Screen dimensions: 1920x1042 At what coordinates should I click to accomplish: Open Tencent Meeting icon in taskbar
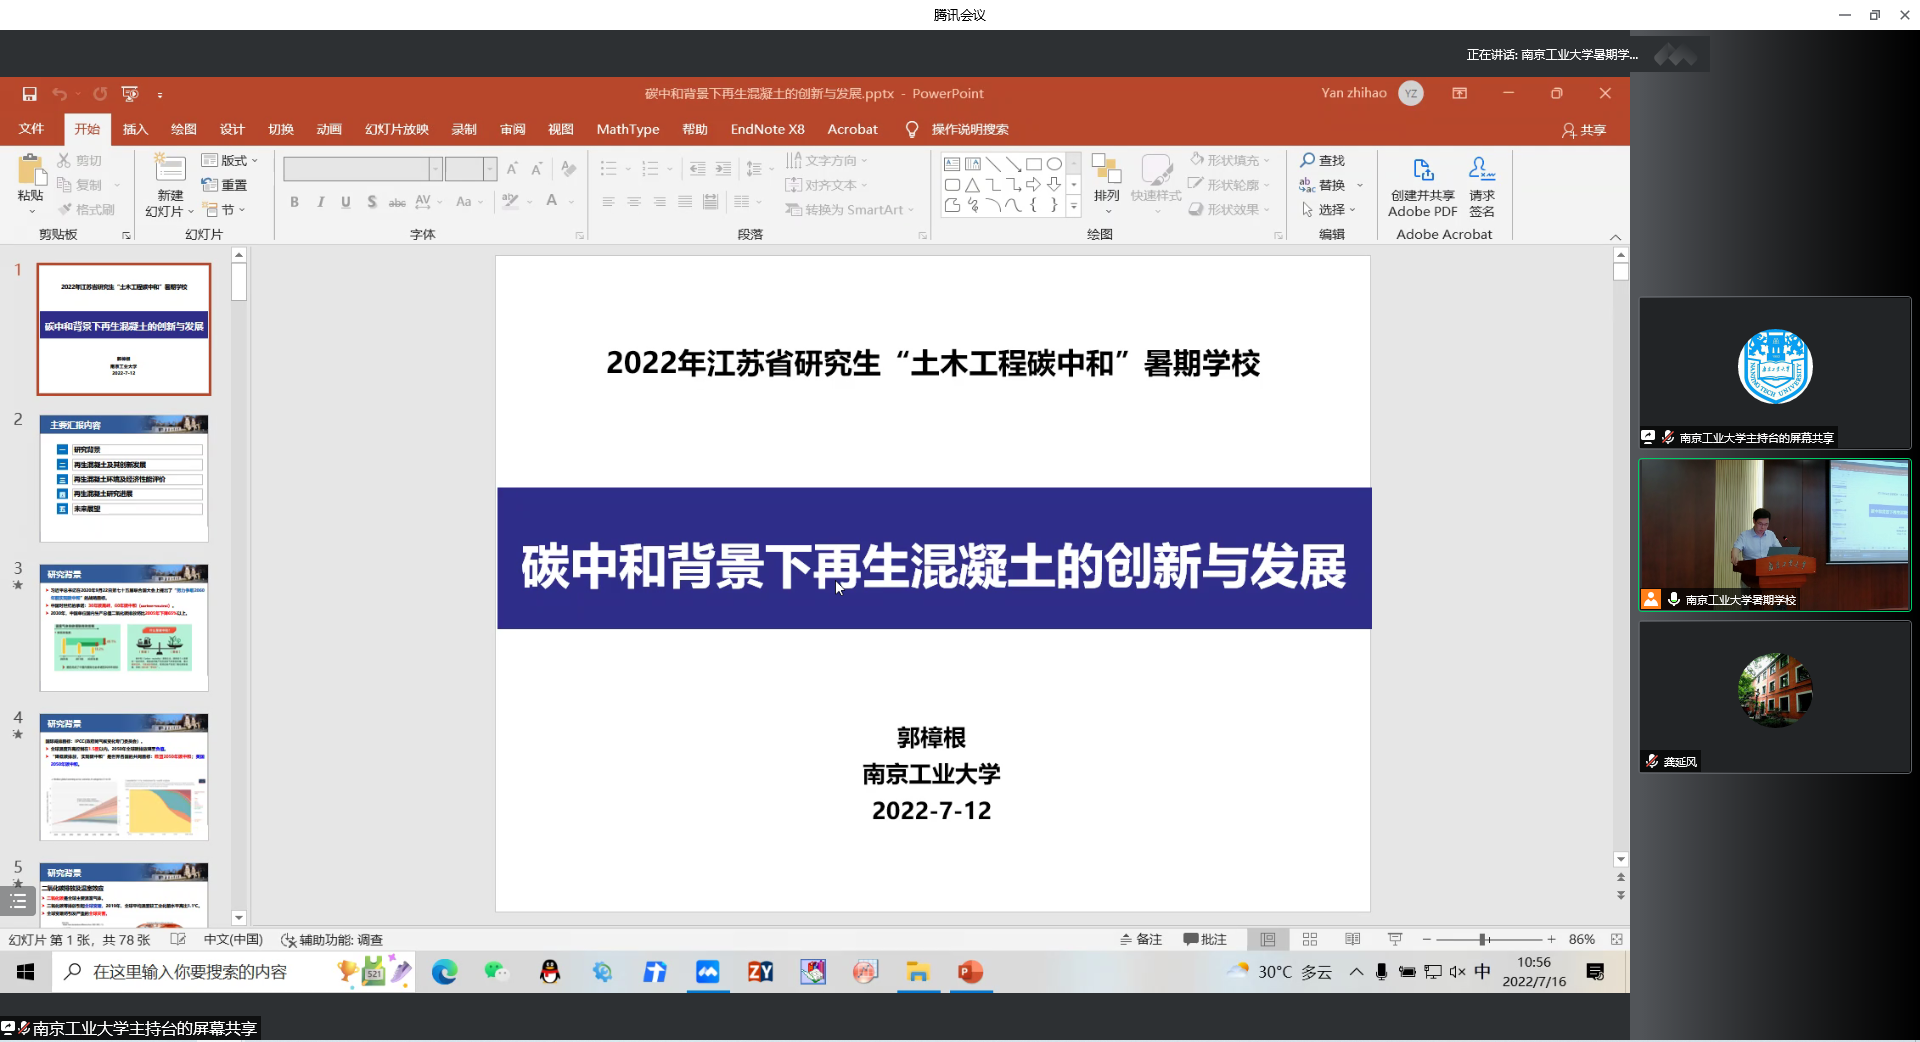(x=707, y=972)
